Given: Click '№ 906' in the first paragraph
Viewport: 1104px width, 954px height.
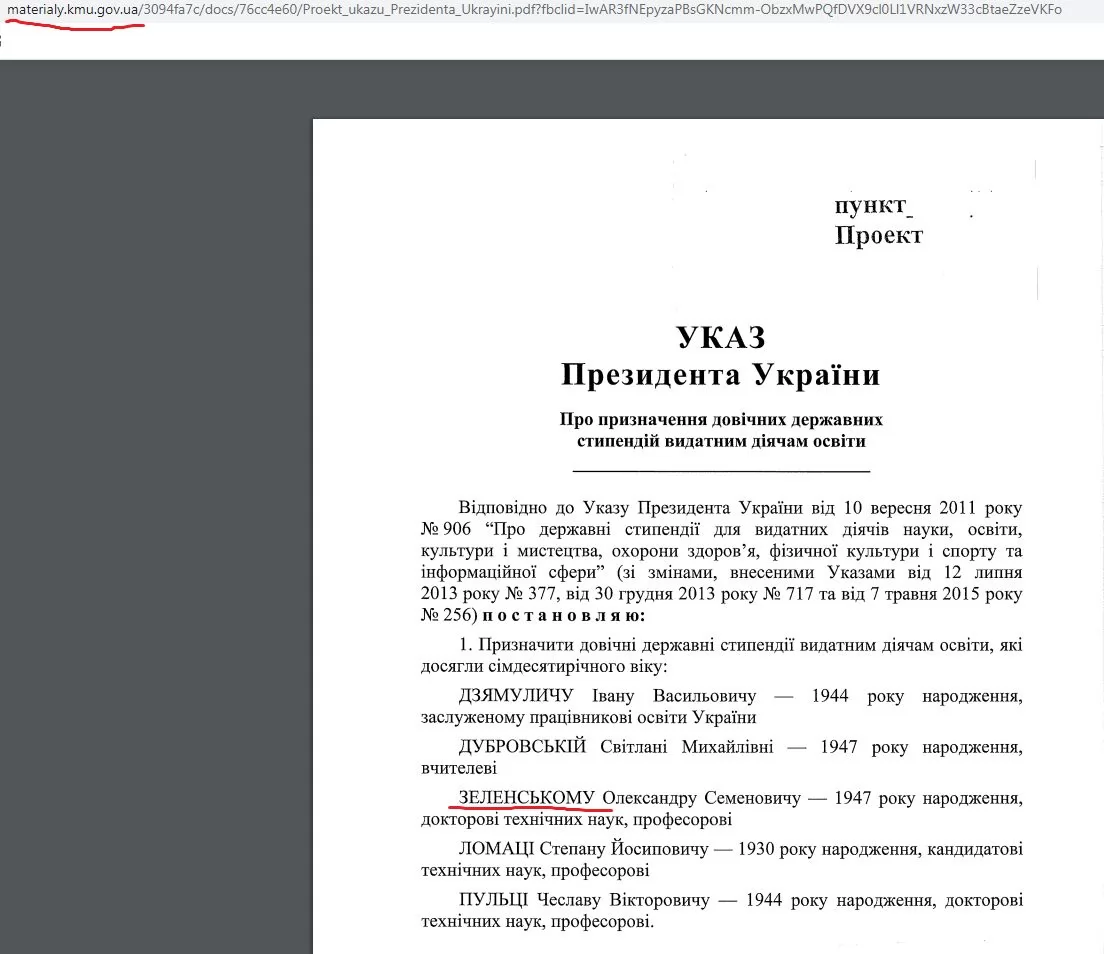Looking at the screenshot, I should click(445, 529).
